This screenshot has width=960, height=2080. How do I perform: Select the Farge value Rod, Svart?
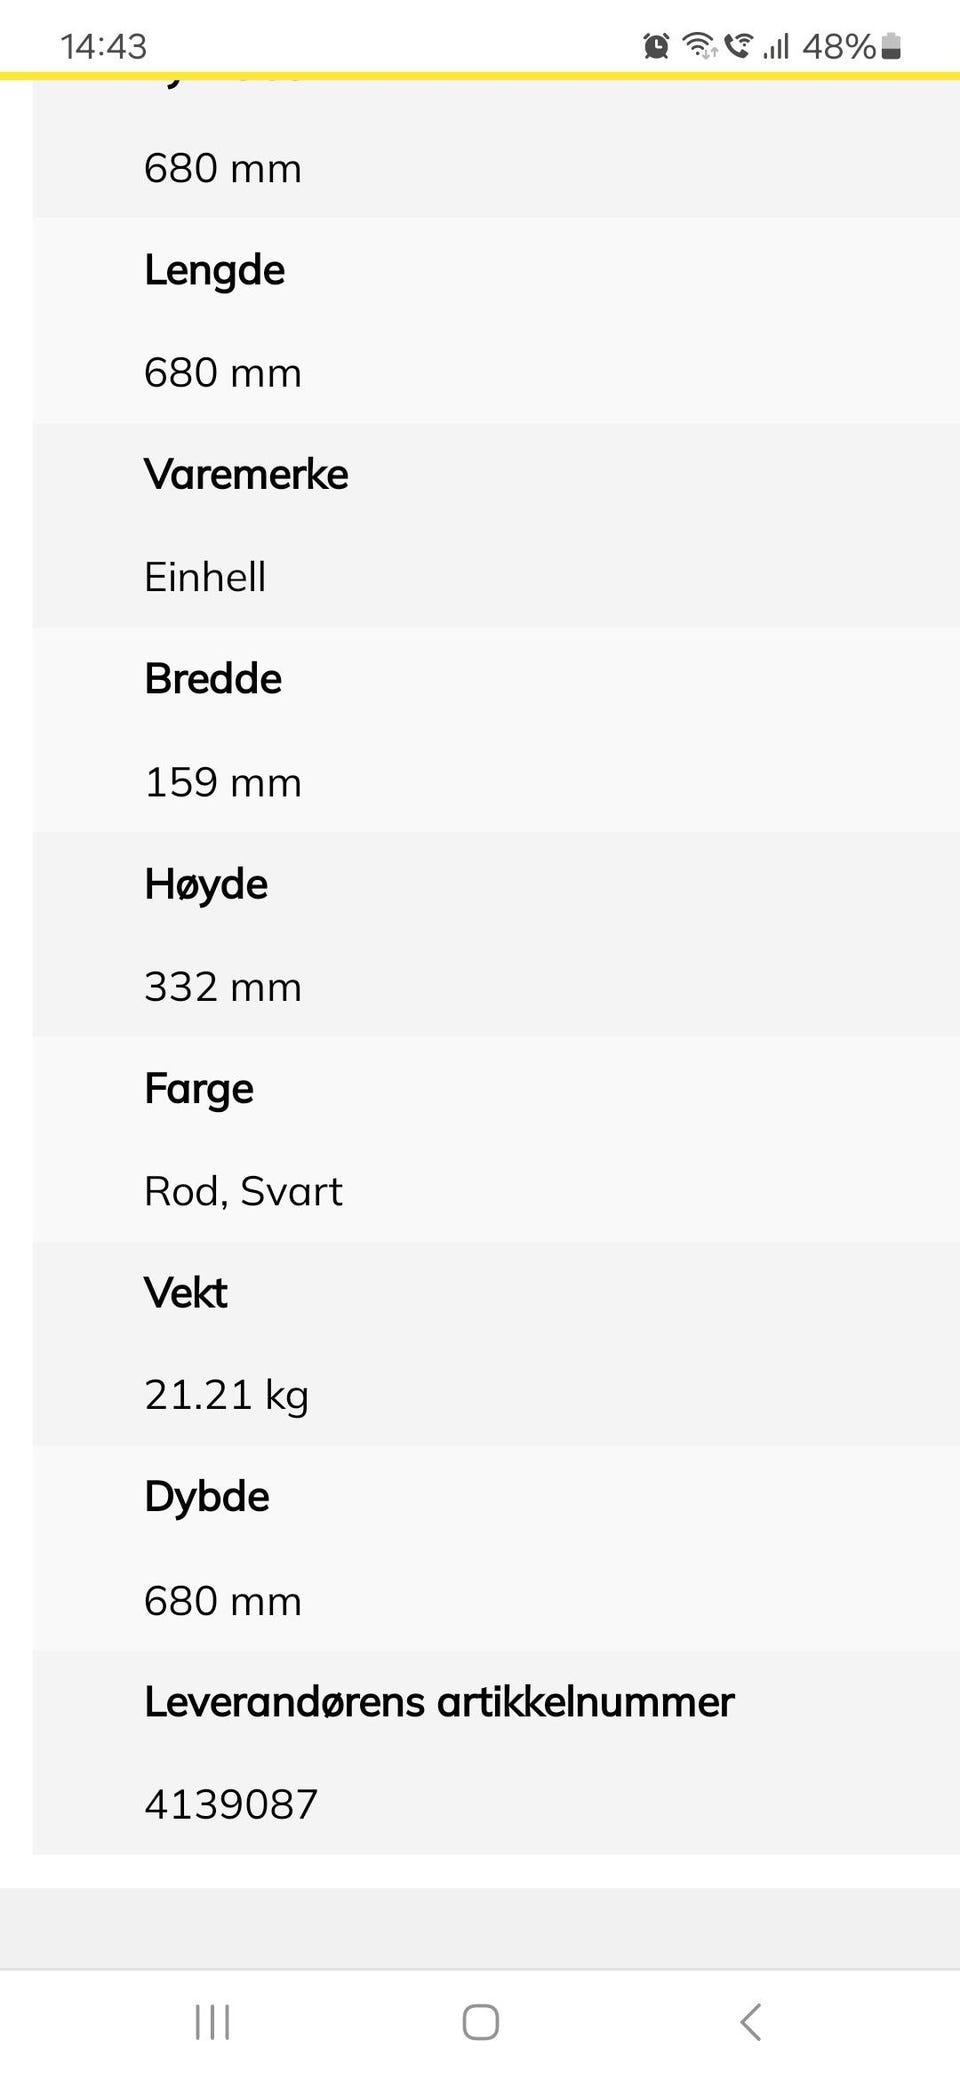243,1191
